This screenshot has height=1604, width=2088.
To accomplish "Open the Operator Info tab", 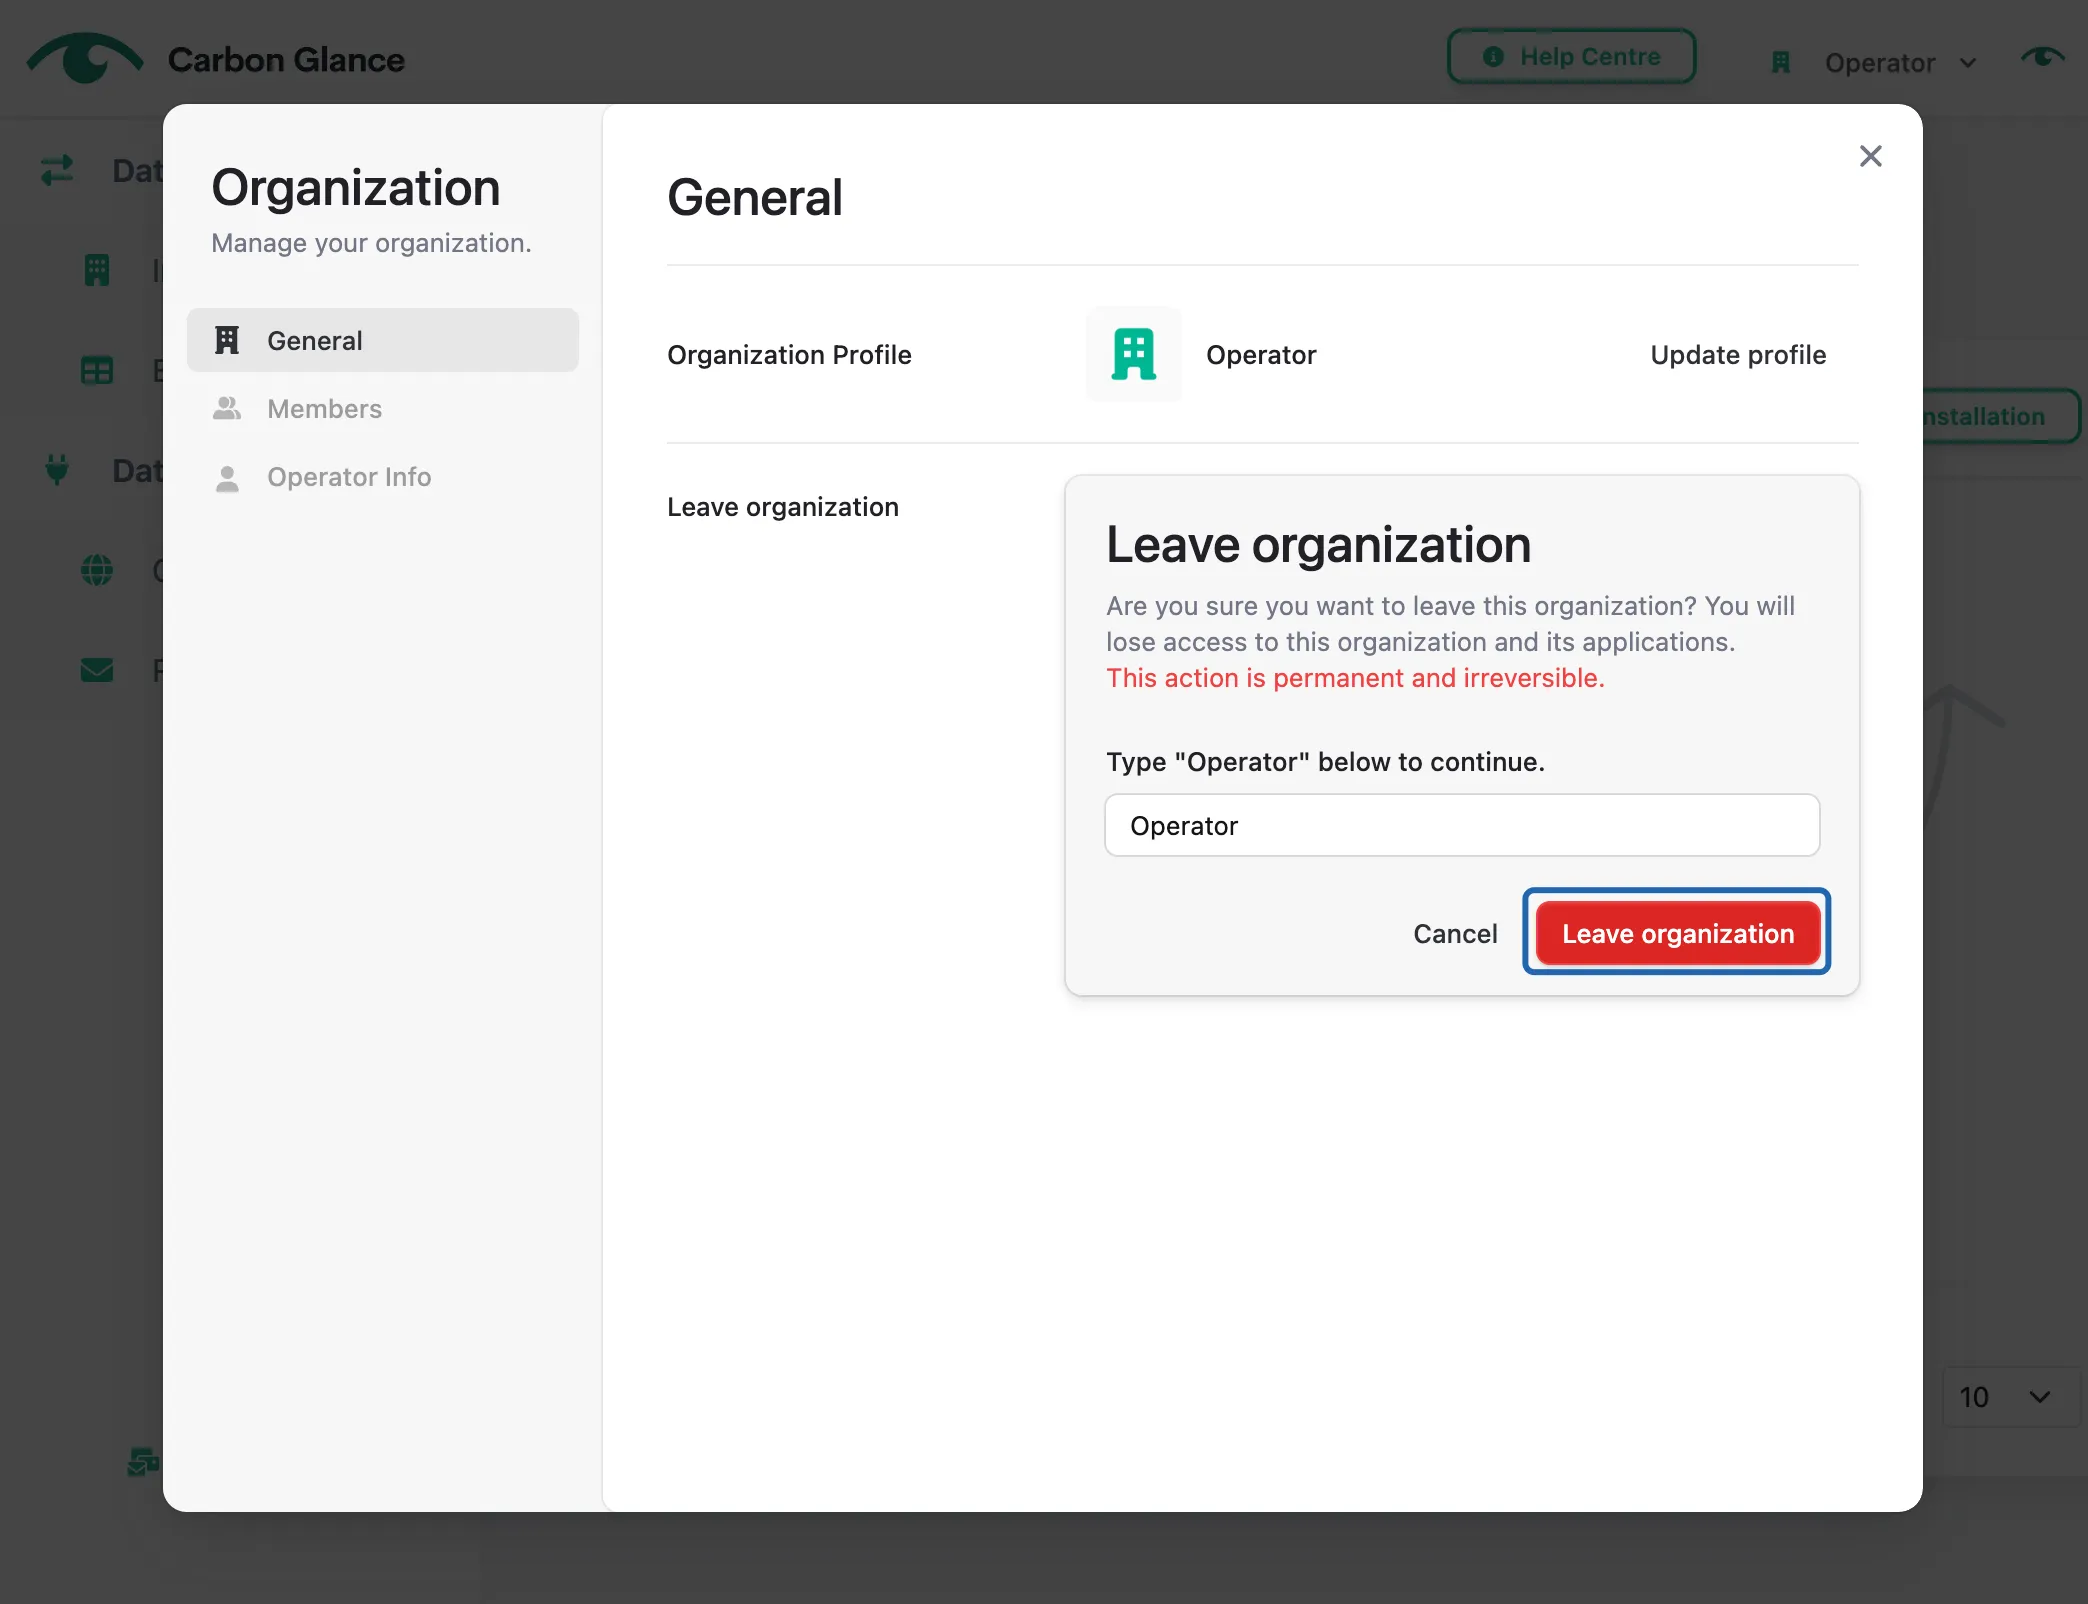I will tap(383, 476).
